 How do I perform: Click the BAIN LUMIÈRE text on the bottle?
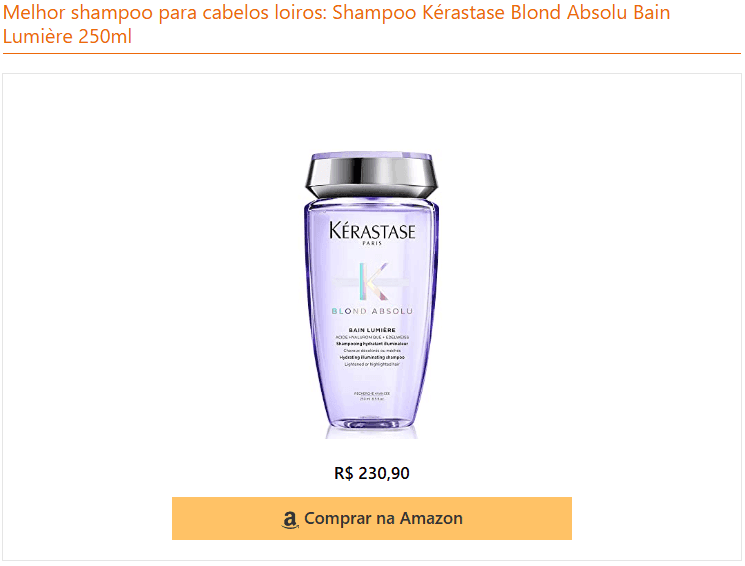click(x=372, y=330)
